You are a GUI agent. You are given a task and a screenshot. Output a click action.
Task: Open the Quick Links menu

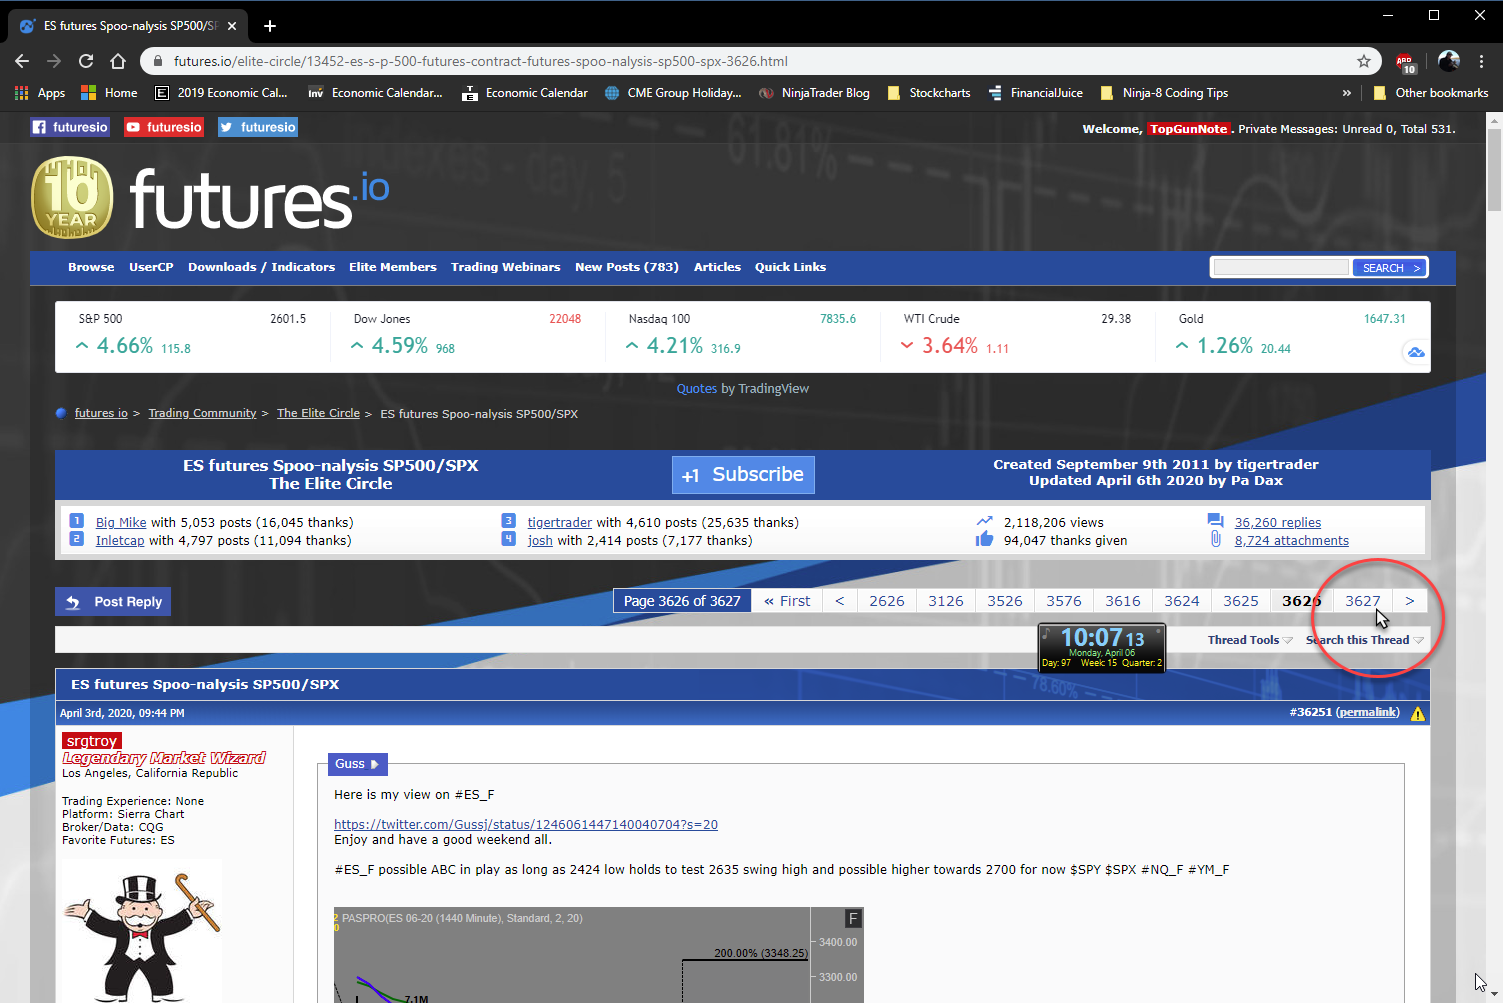(x=791, y=267)
